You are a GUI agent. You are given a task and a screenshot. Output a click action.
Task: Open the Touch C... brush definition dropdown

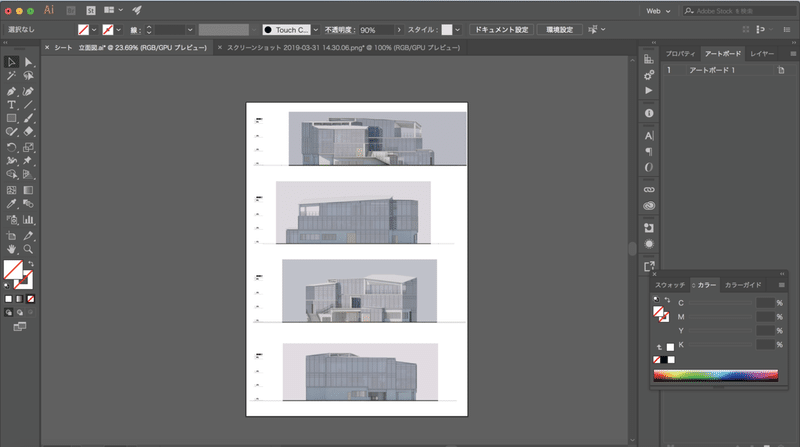click(316, 30)
